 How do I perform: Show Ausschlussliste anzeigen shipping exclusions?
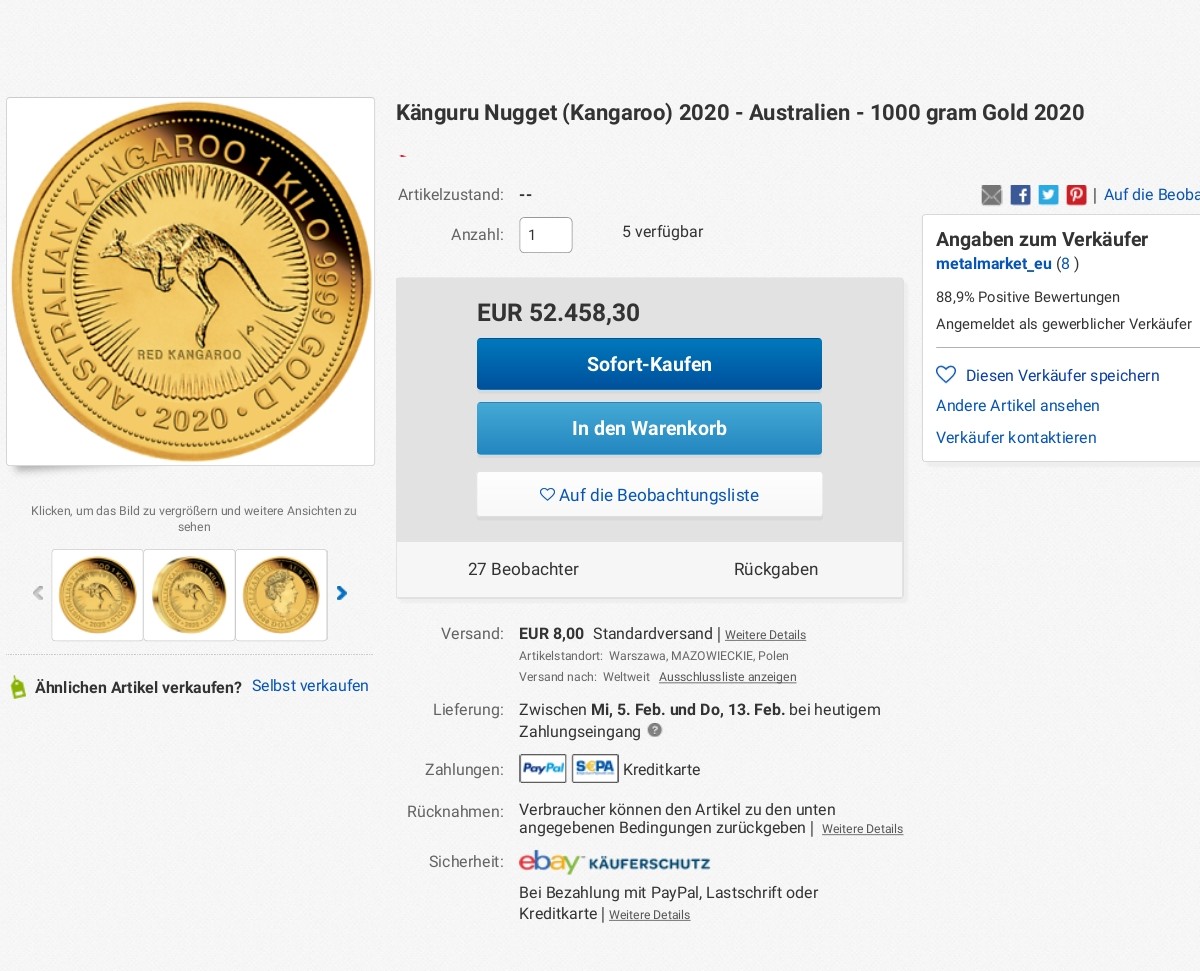tap(728, 677)
